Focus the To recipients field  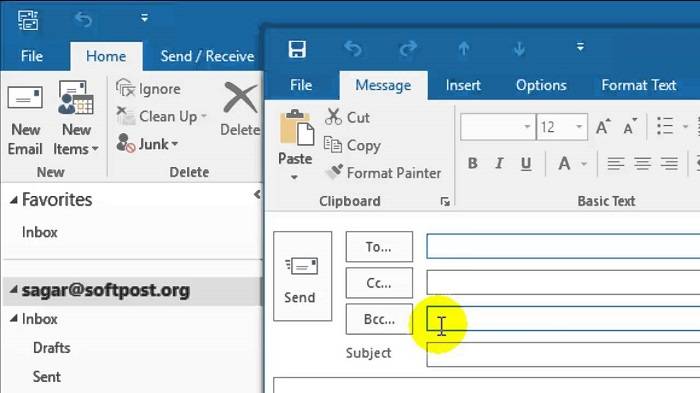pos(563,246)
